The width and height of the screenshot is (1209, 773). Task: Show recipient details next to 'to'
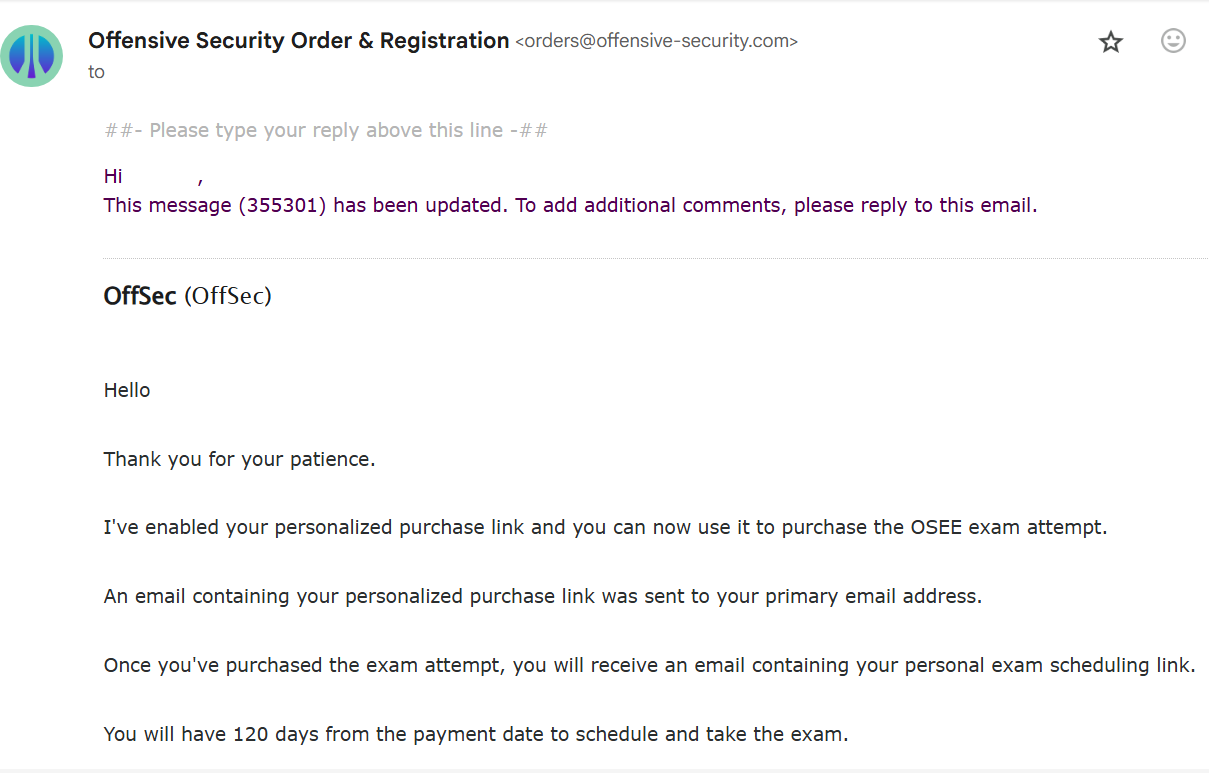tap(96, 72)
